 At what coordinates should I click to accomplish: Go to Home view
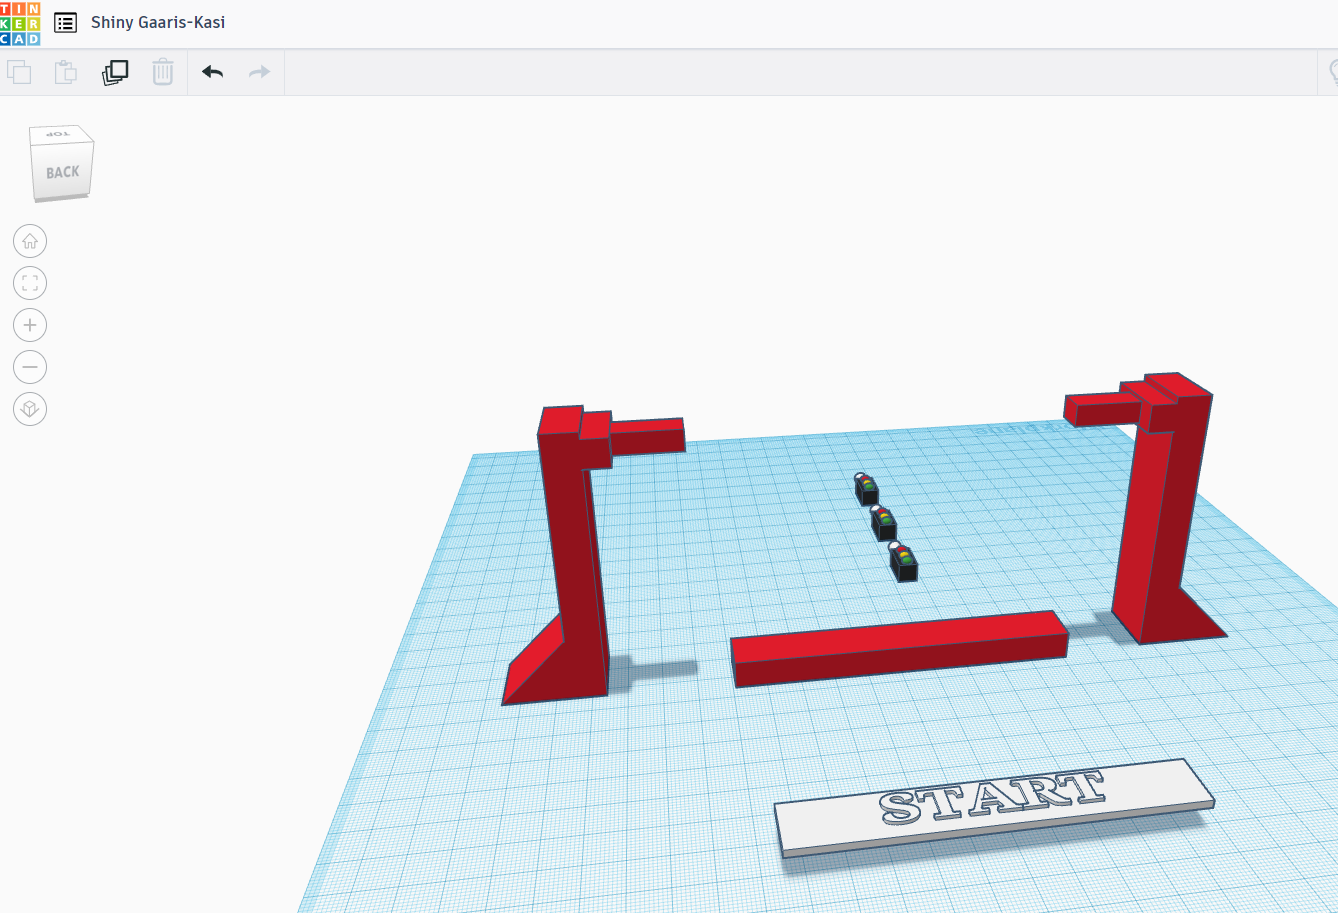coord(30,241)
